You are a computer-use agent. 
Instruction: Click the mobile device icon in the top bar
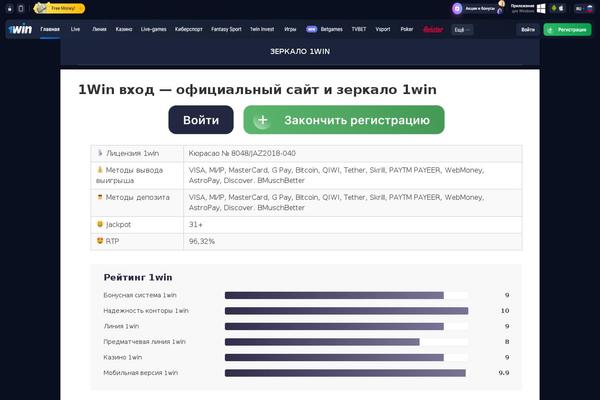[x=21, y=8]
